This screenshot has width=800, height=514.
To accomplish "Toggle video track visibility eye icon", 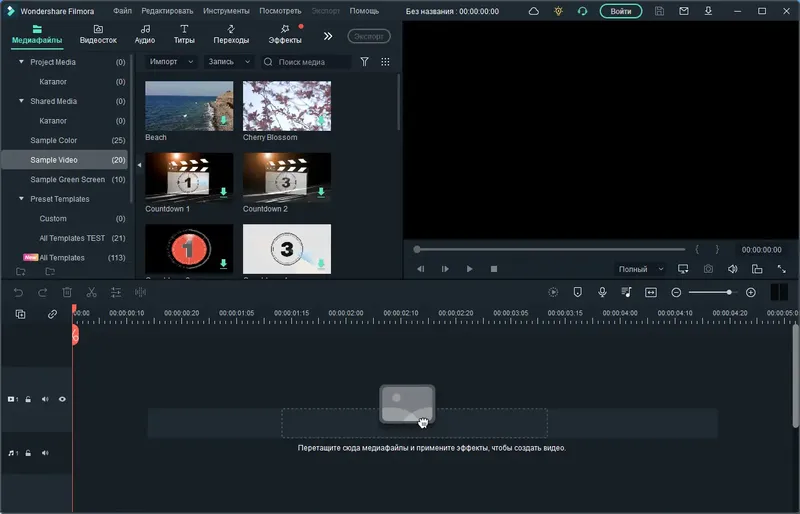I will [62, 399].
